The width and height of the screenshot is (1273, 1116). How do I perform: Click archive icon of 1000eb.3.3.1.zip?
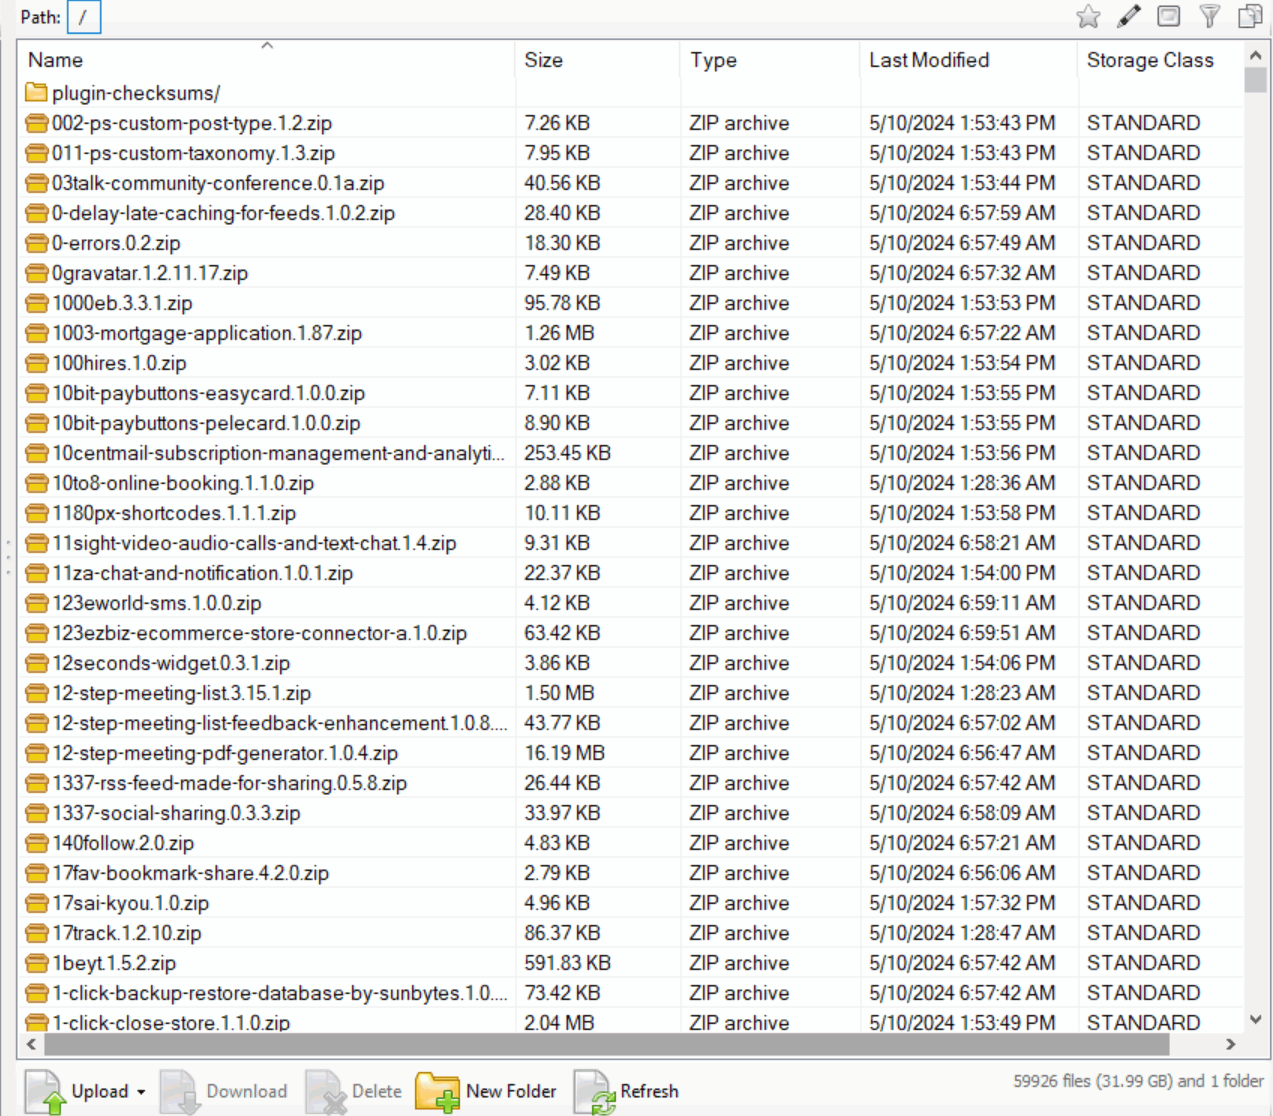coord(37,303)
